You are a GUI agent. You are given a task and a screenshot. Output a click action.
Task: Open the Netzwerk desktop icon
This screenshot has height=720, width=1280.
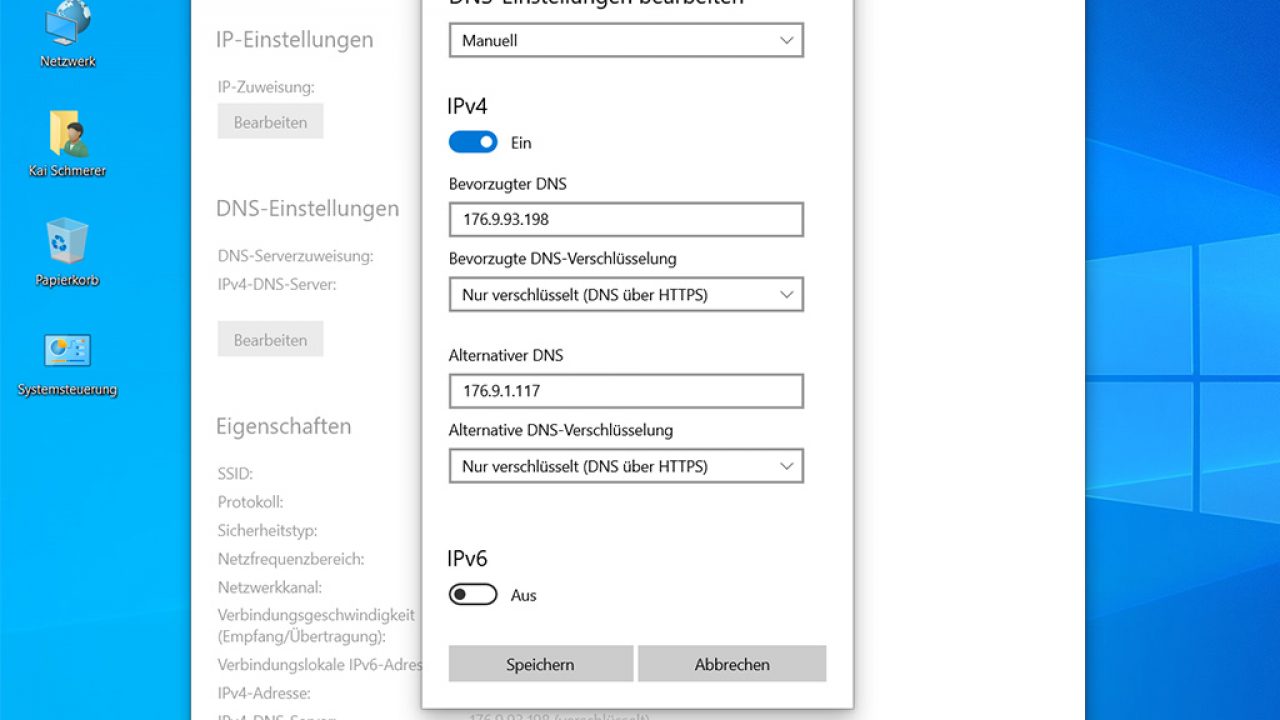tap(68, 35)
